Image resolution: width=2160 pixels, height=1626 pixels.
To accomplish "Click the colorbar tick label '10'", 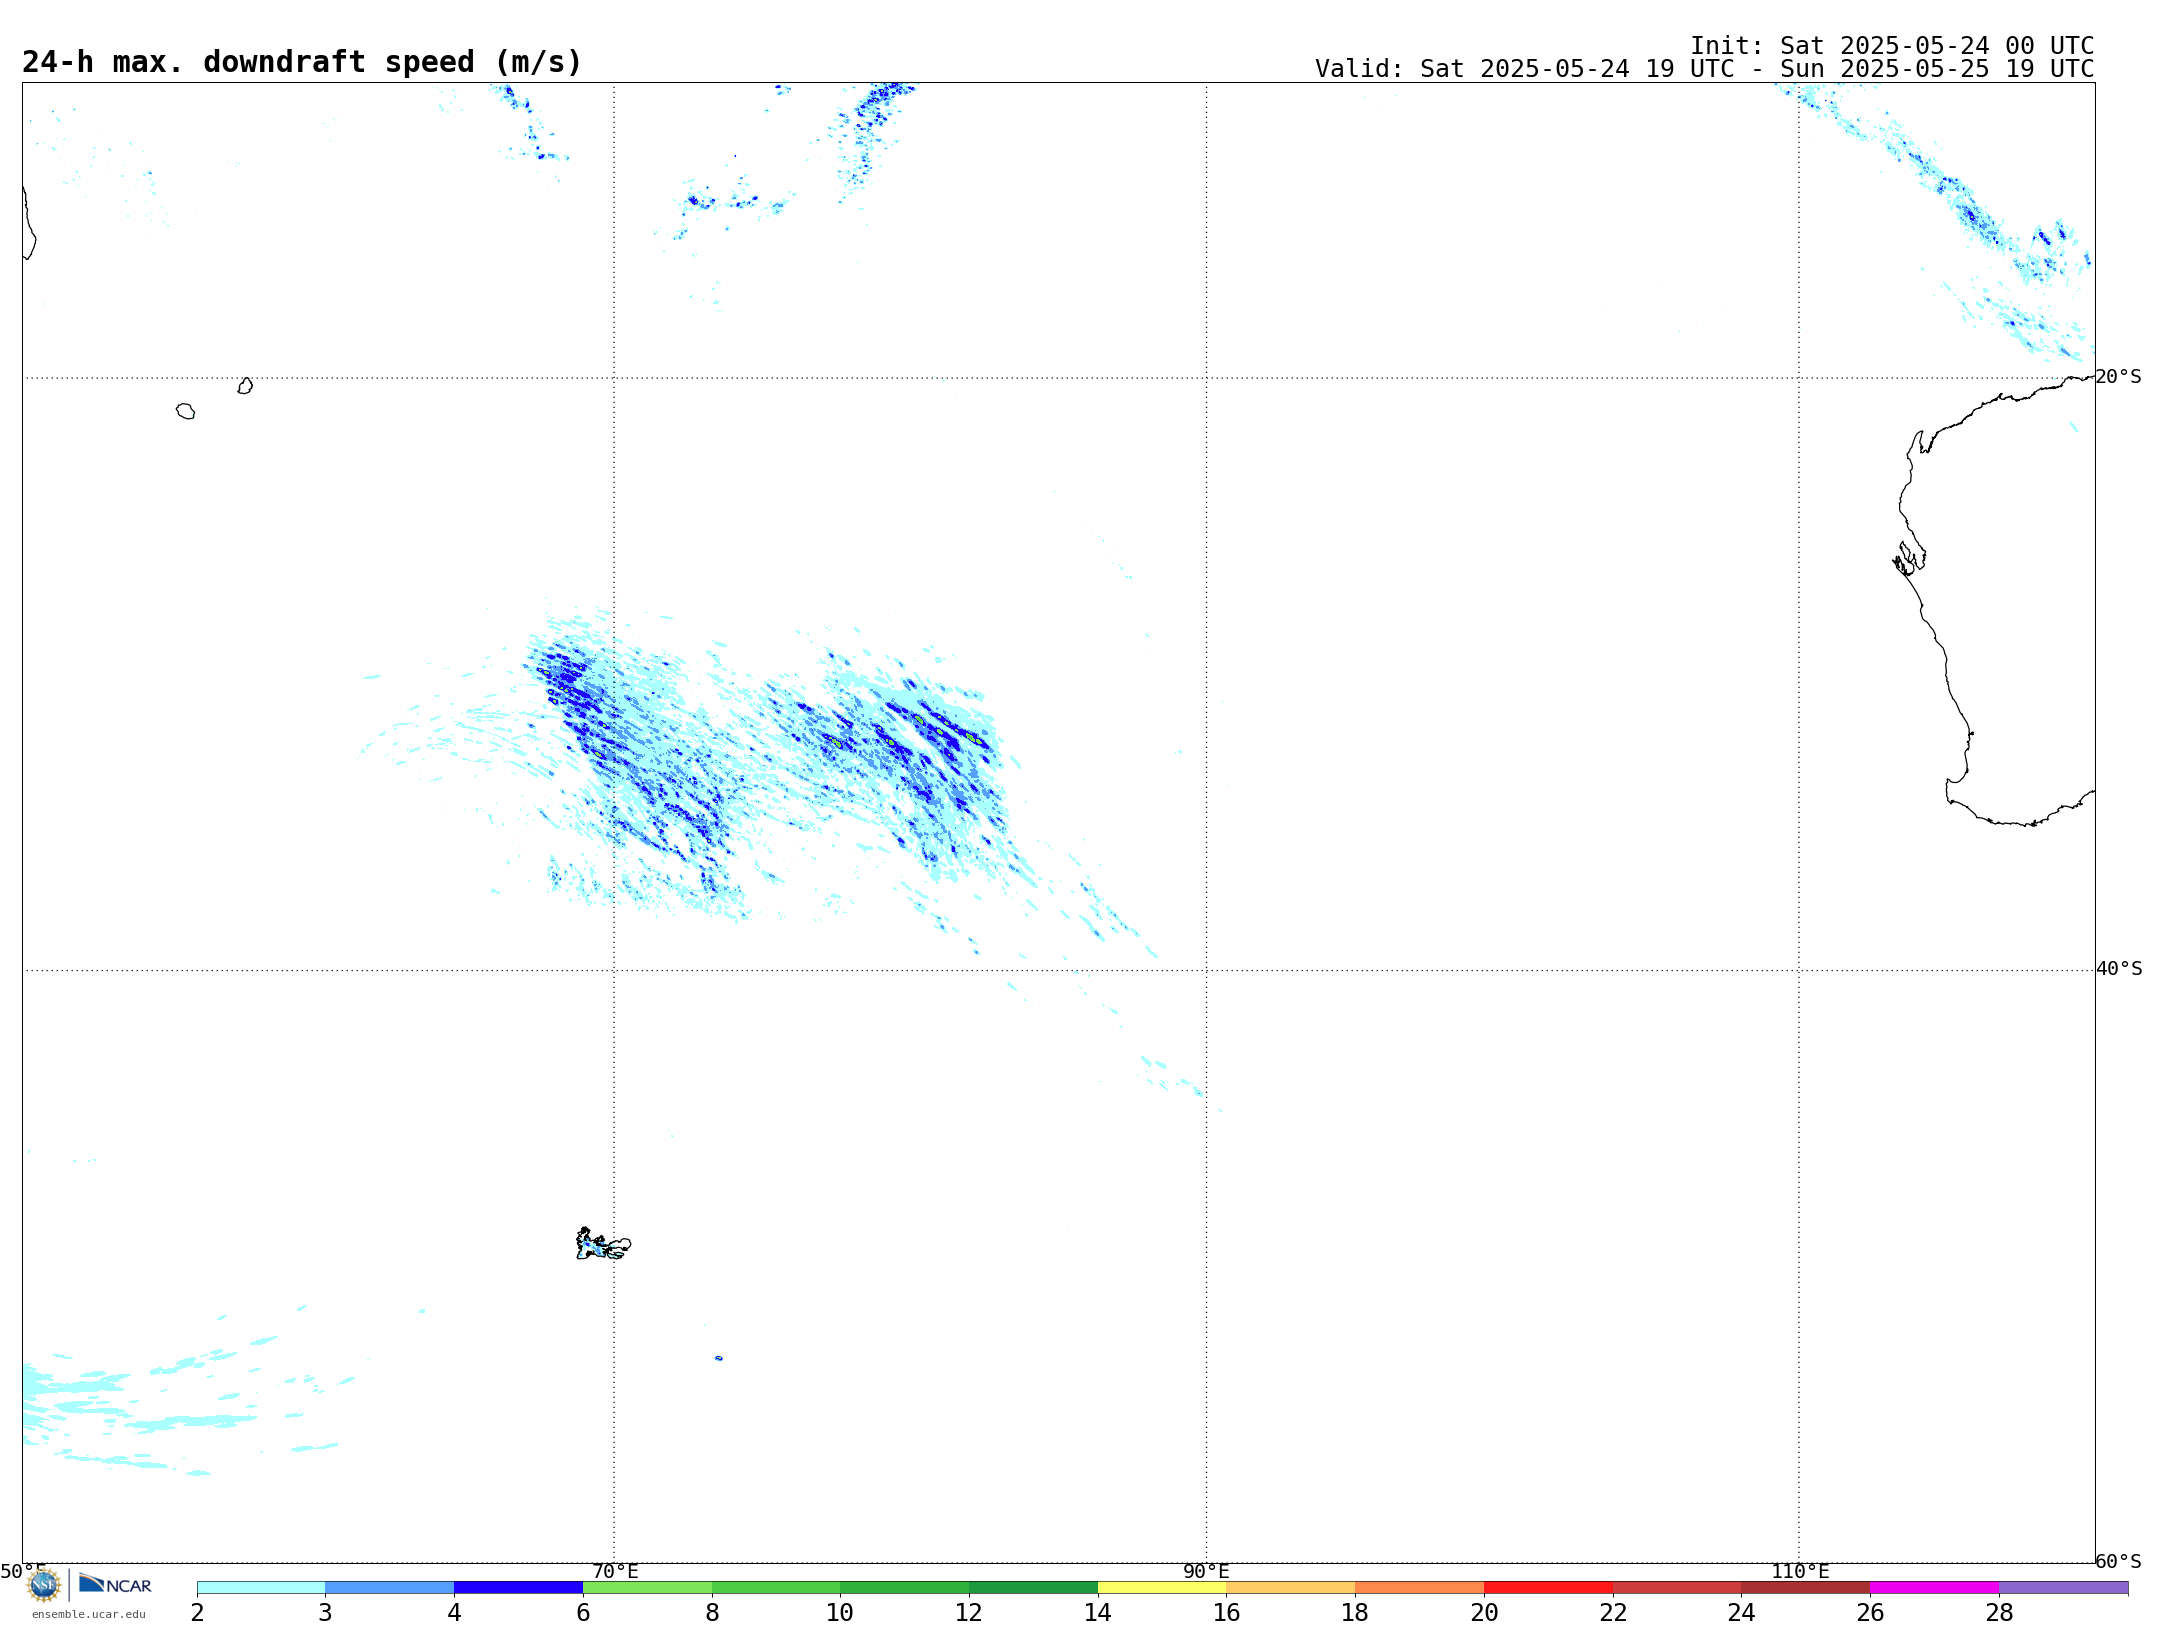I will click(x=840, y=1613).
